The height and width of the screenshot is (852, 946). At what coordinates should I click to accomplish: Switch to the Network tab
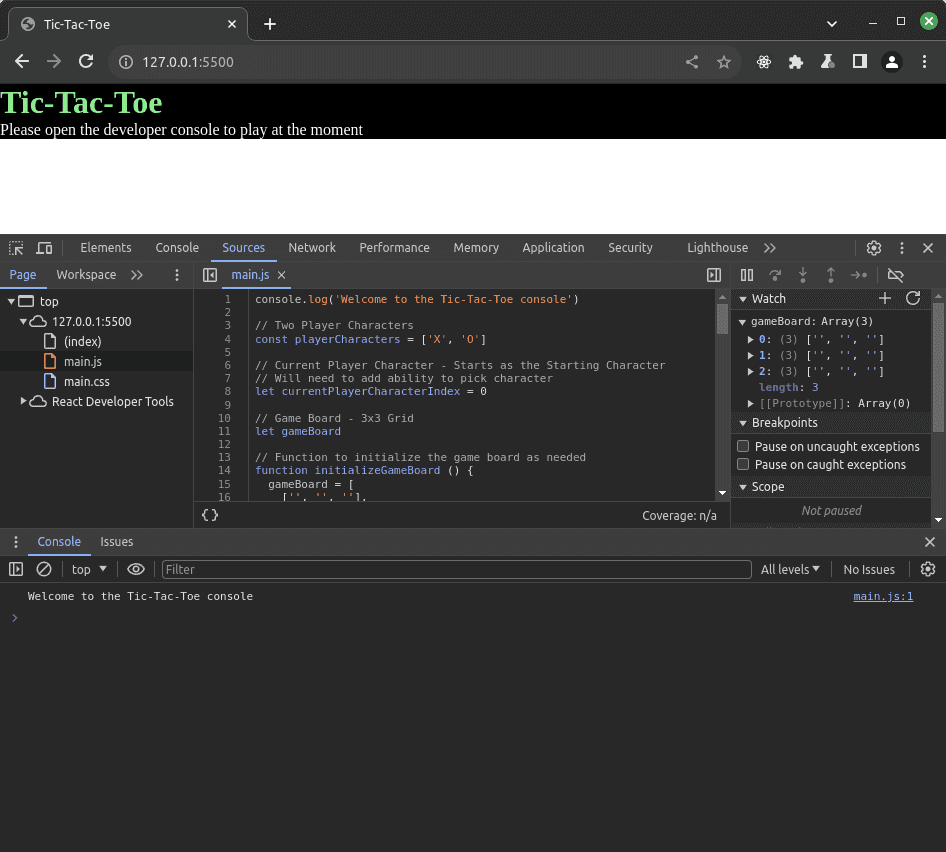coord(311,247)
